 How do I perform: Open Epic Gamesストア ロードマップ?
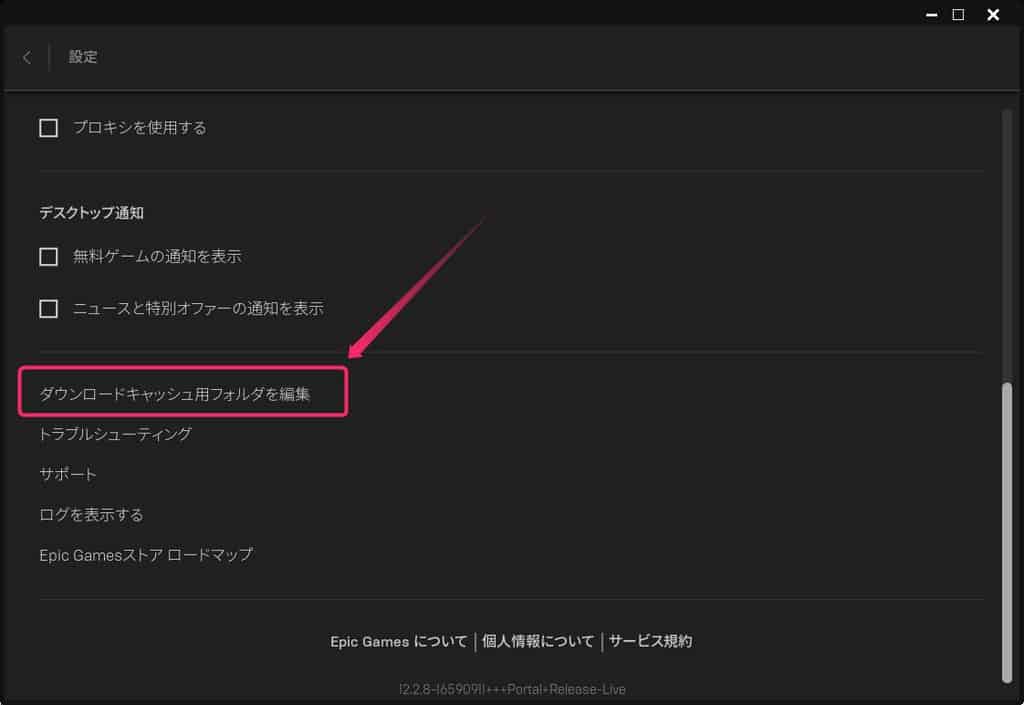(x=146, y=555)
